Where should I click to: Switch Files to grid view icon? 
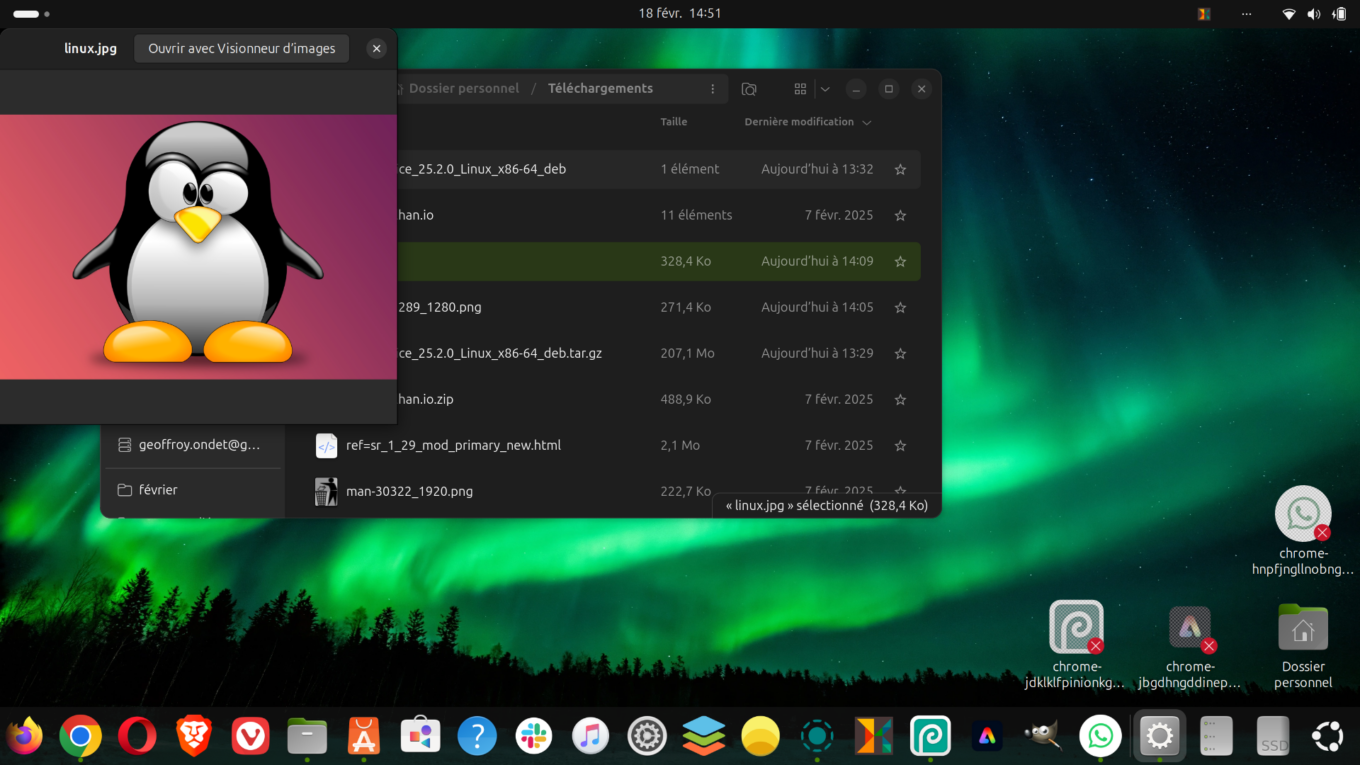800,89
